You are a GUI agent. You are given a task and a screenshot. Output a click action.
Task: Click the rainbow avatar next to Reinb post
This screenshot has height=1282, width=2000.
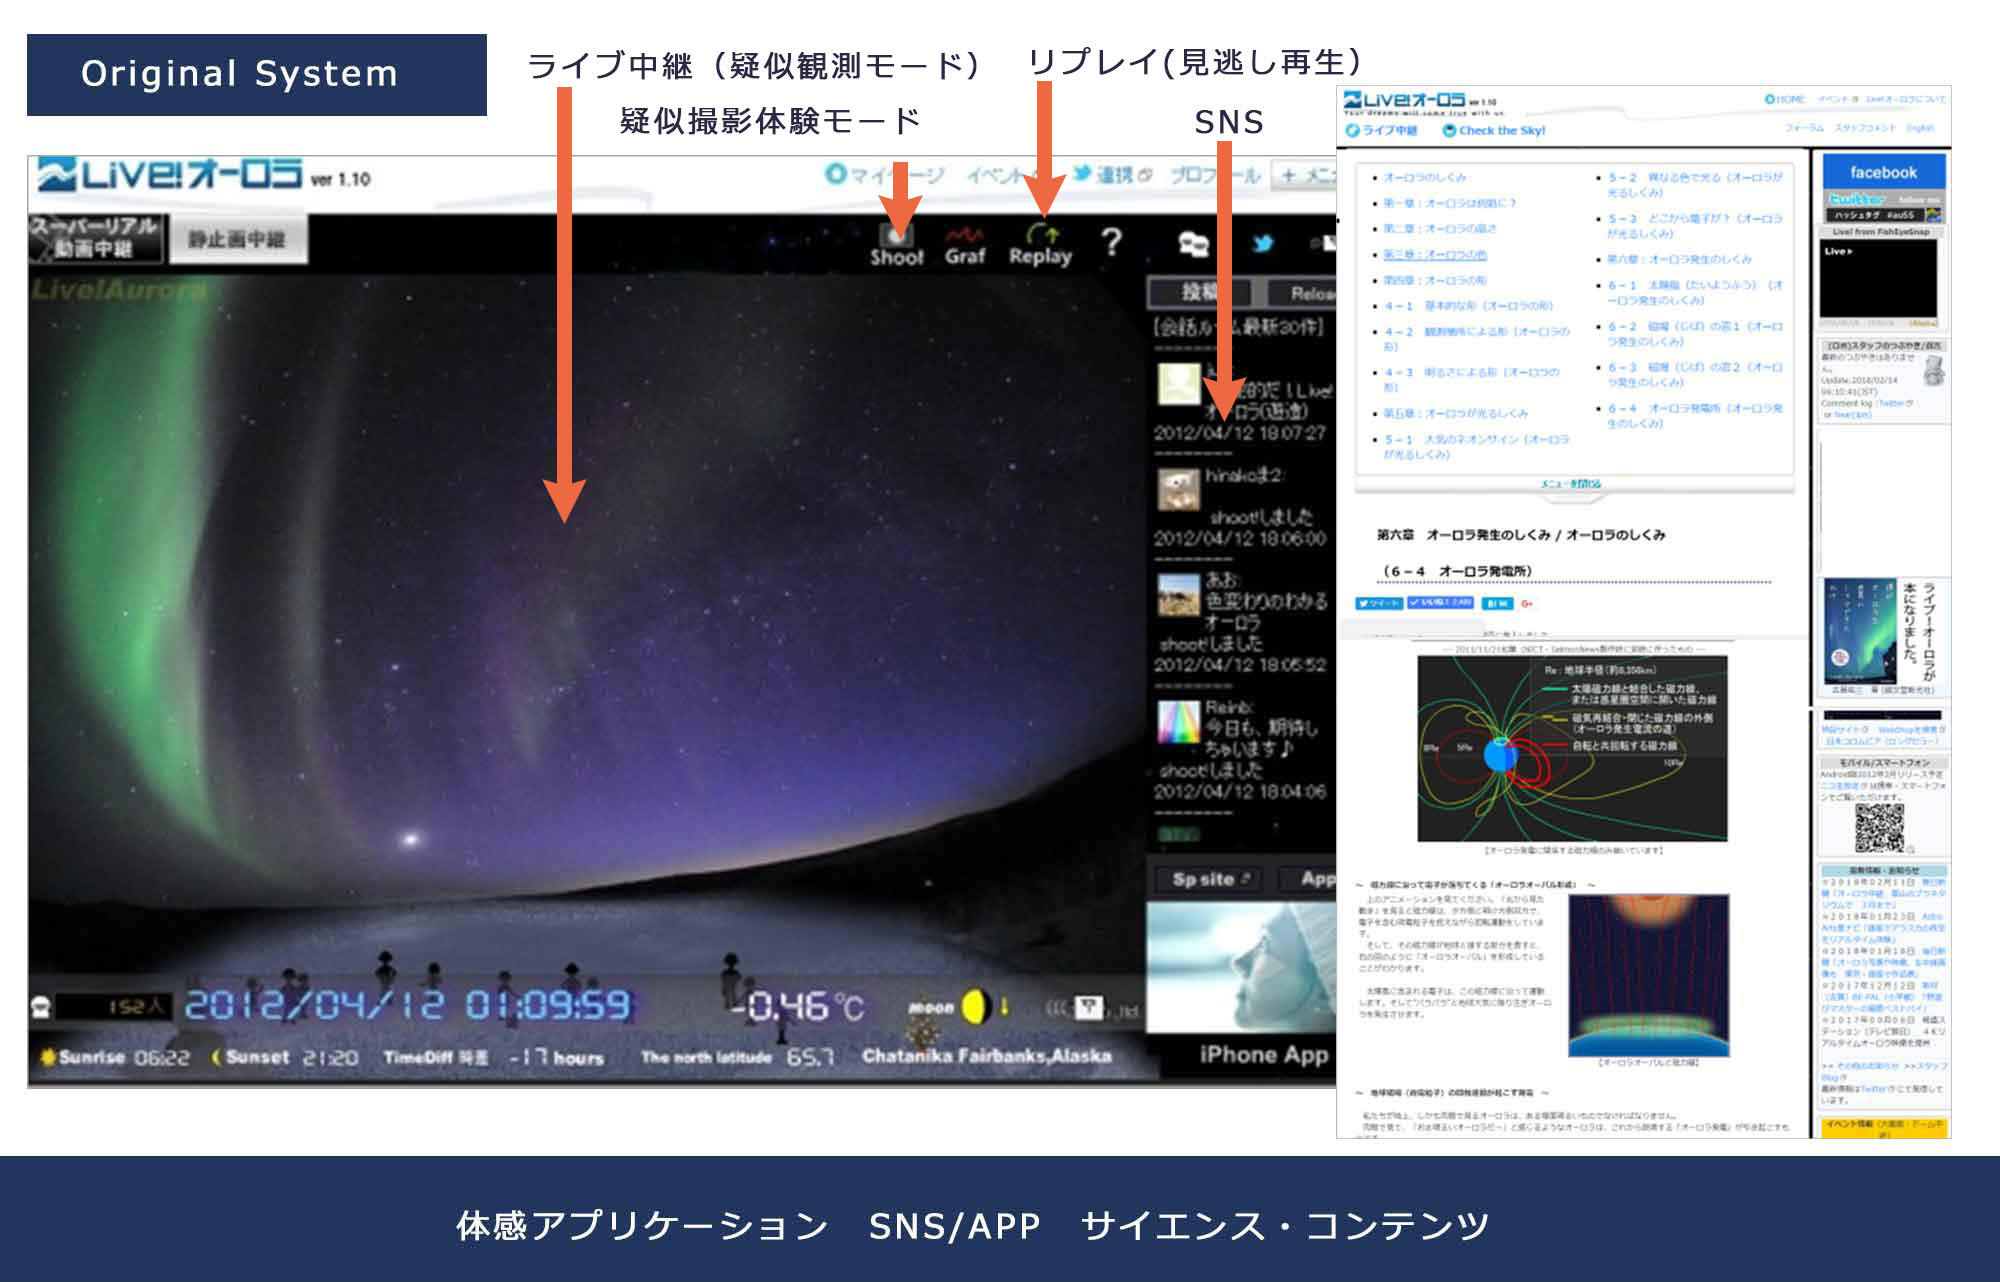[x=1178, y=722]
